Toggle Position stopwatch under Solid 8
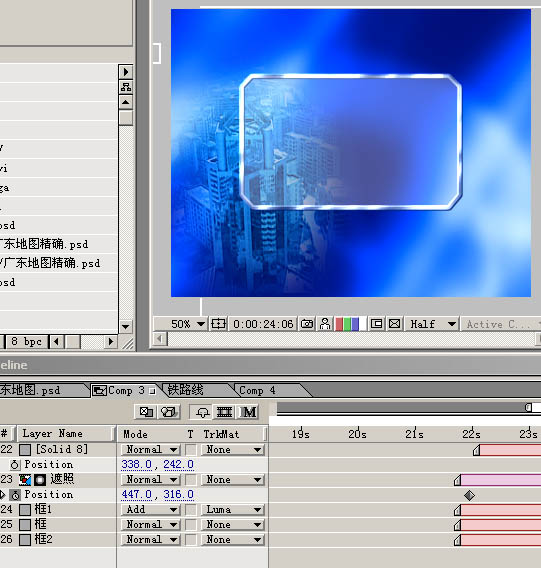 (x=14, y=465)
